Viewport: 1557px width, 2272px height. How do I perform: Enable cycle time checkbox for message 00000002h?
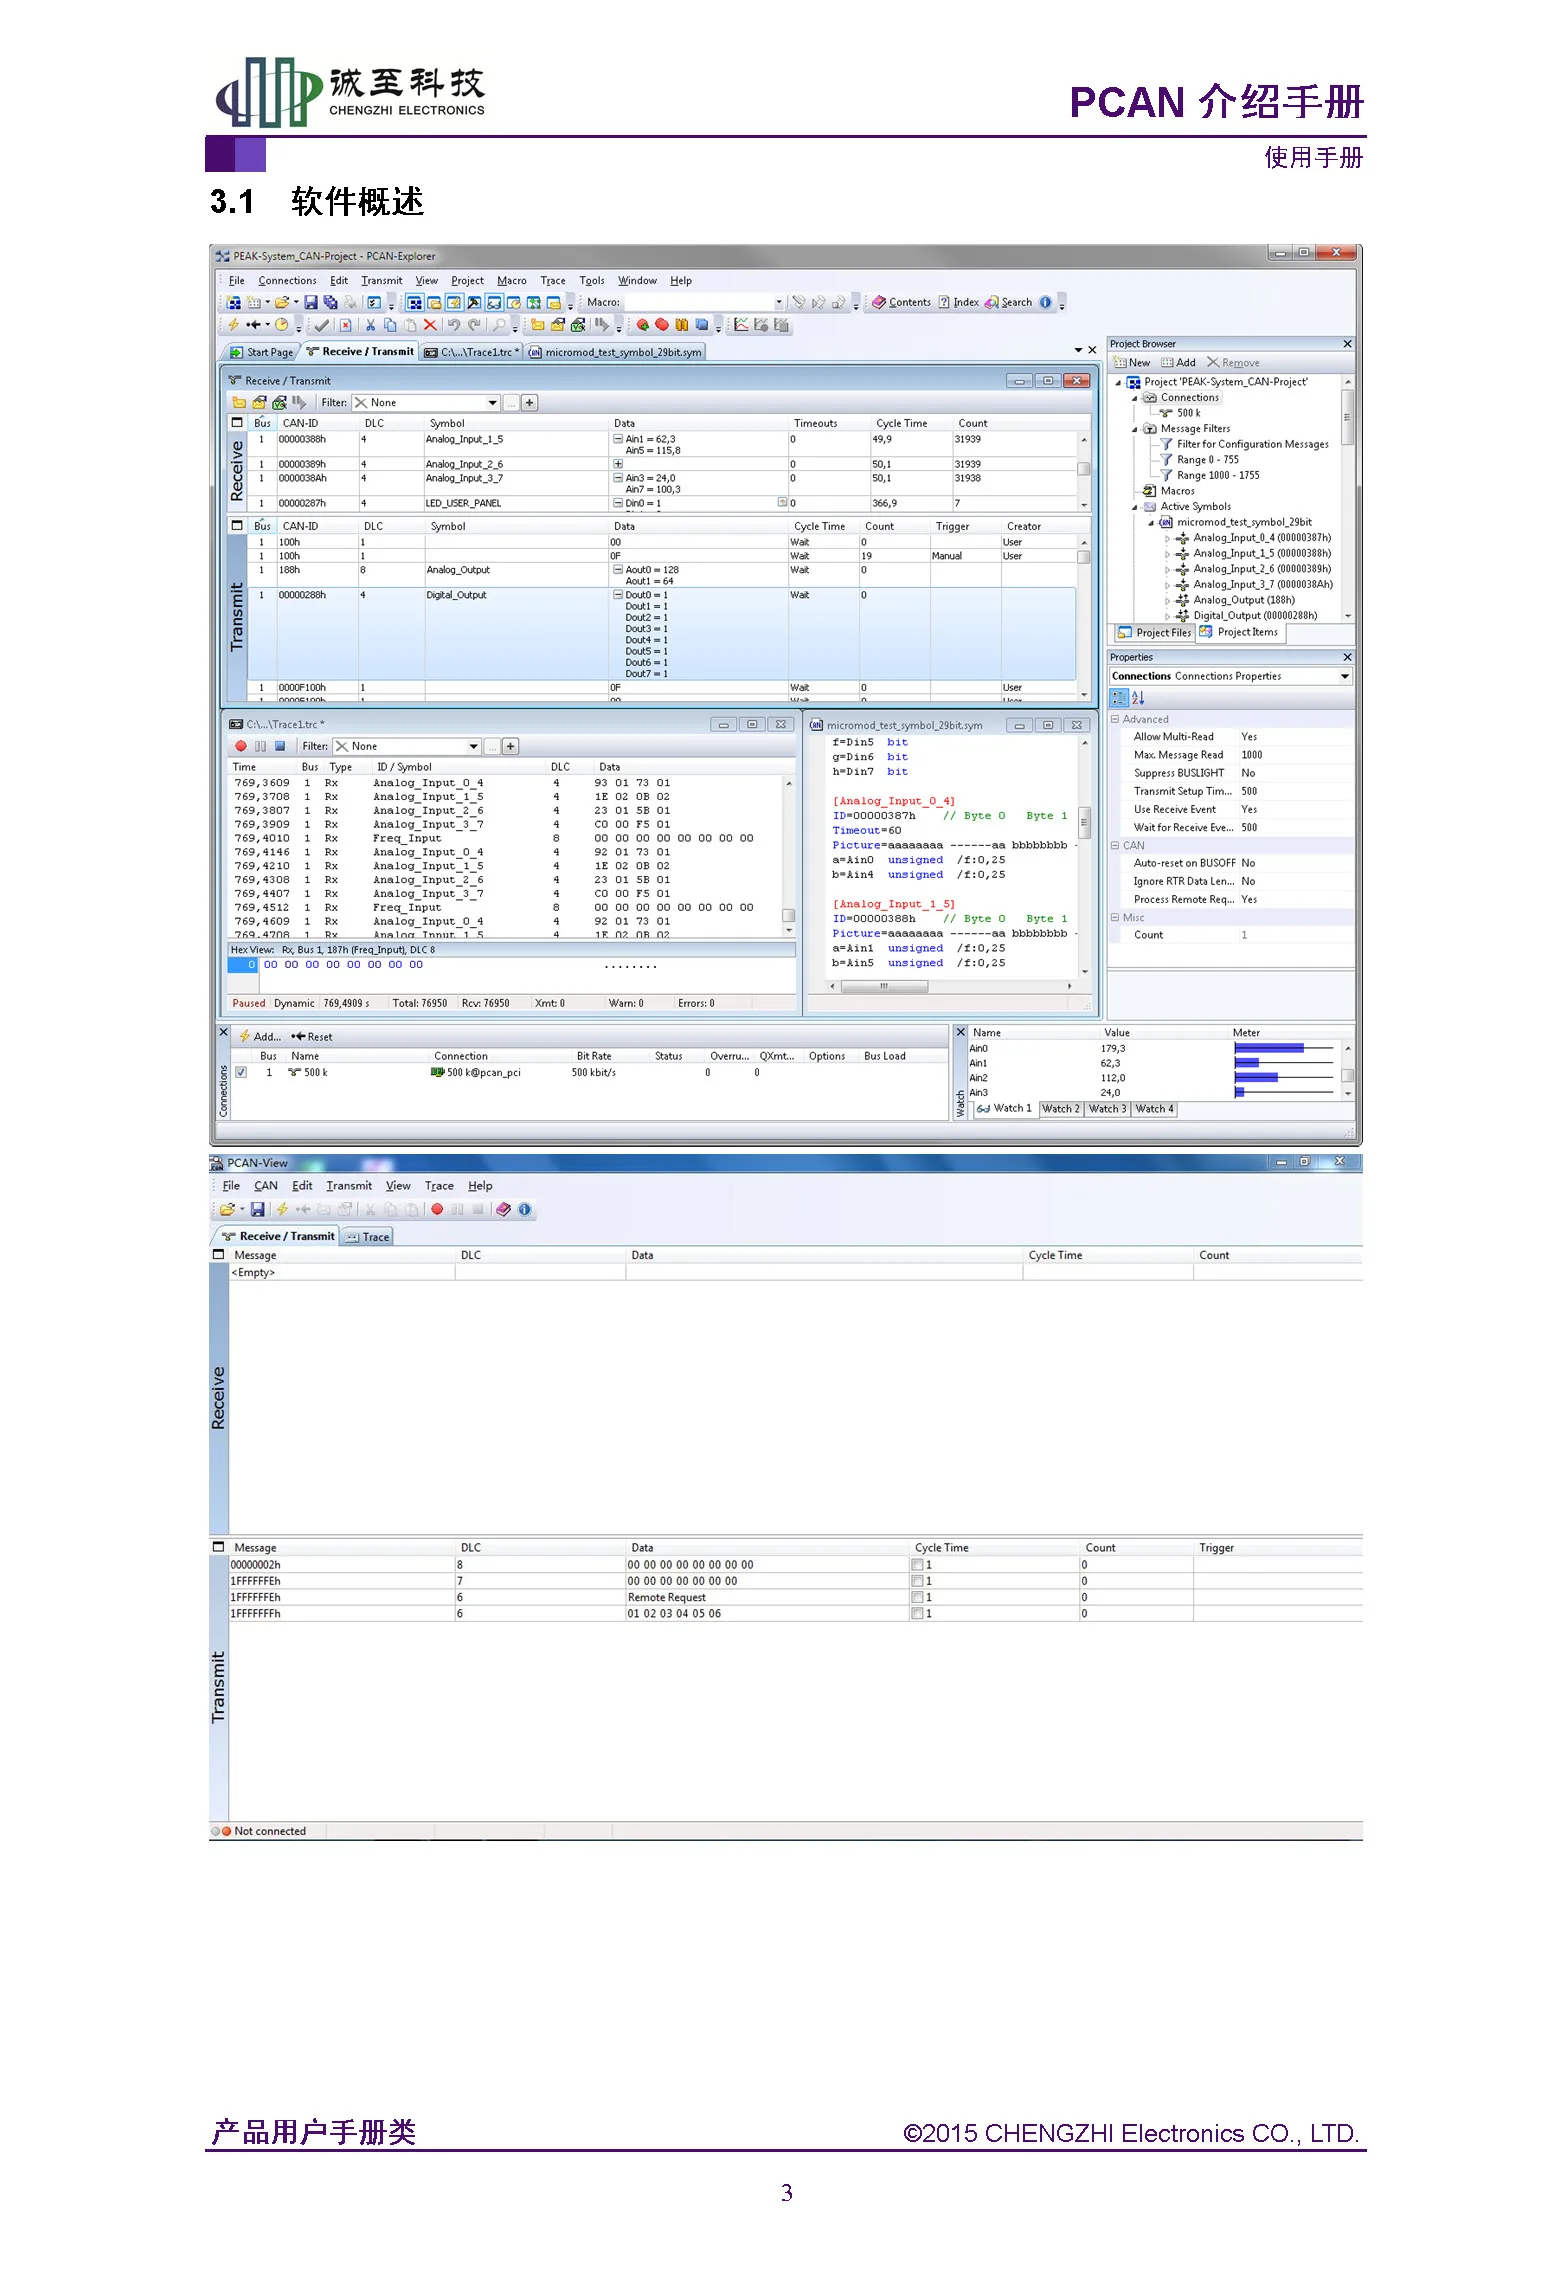tap(917, 1565)
